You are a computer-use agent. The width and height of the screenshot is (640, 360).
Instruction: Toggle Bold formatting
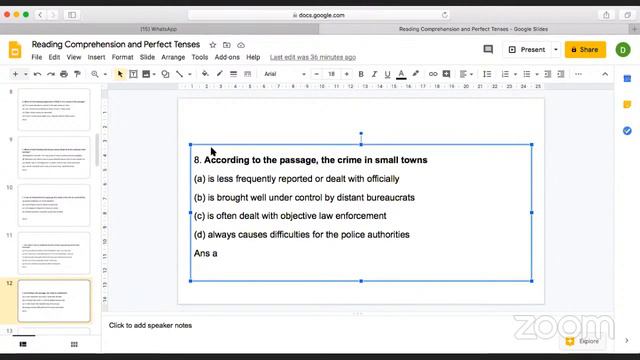click(361, 74)
